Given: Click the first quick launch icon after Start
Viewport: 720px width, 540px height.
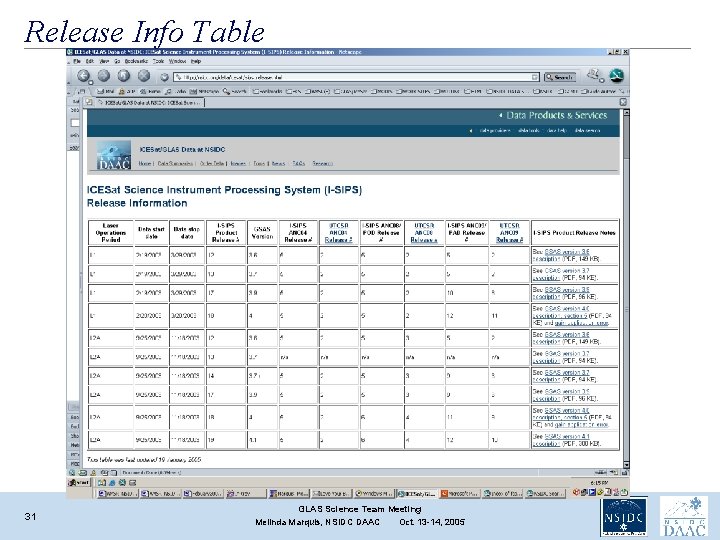Looking at the screenshot, I should (x=101, y=483).
